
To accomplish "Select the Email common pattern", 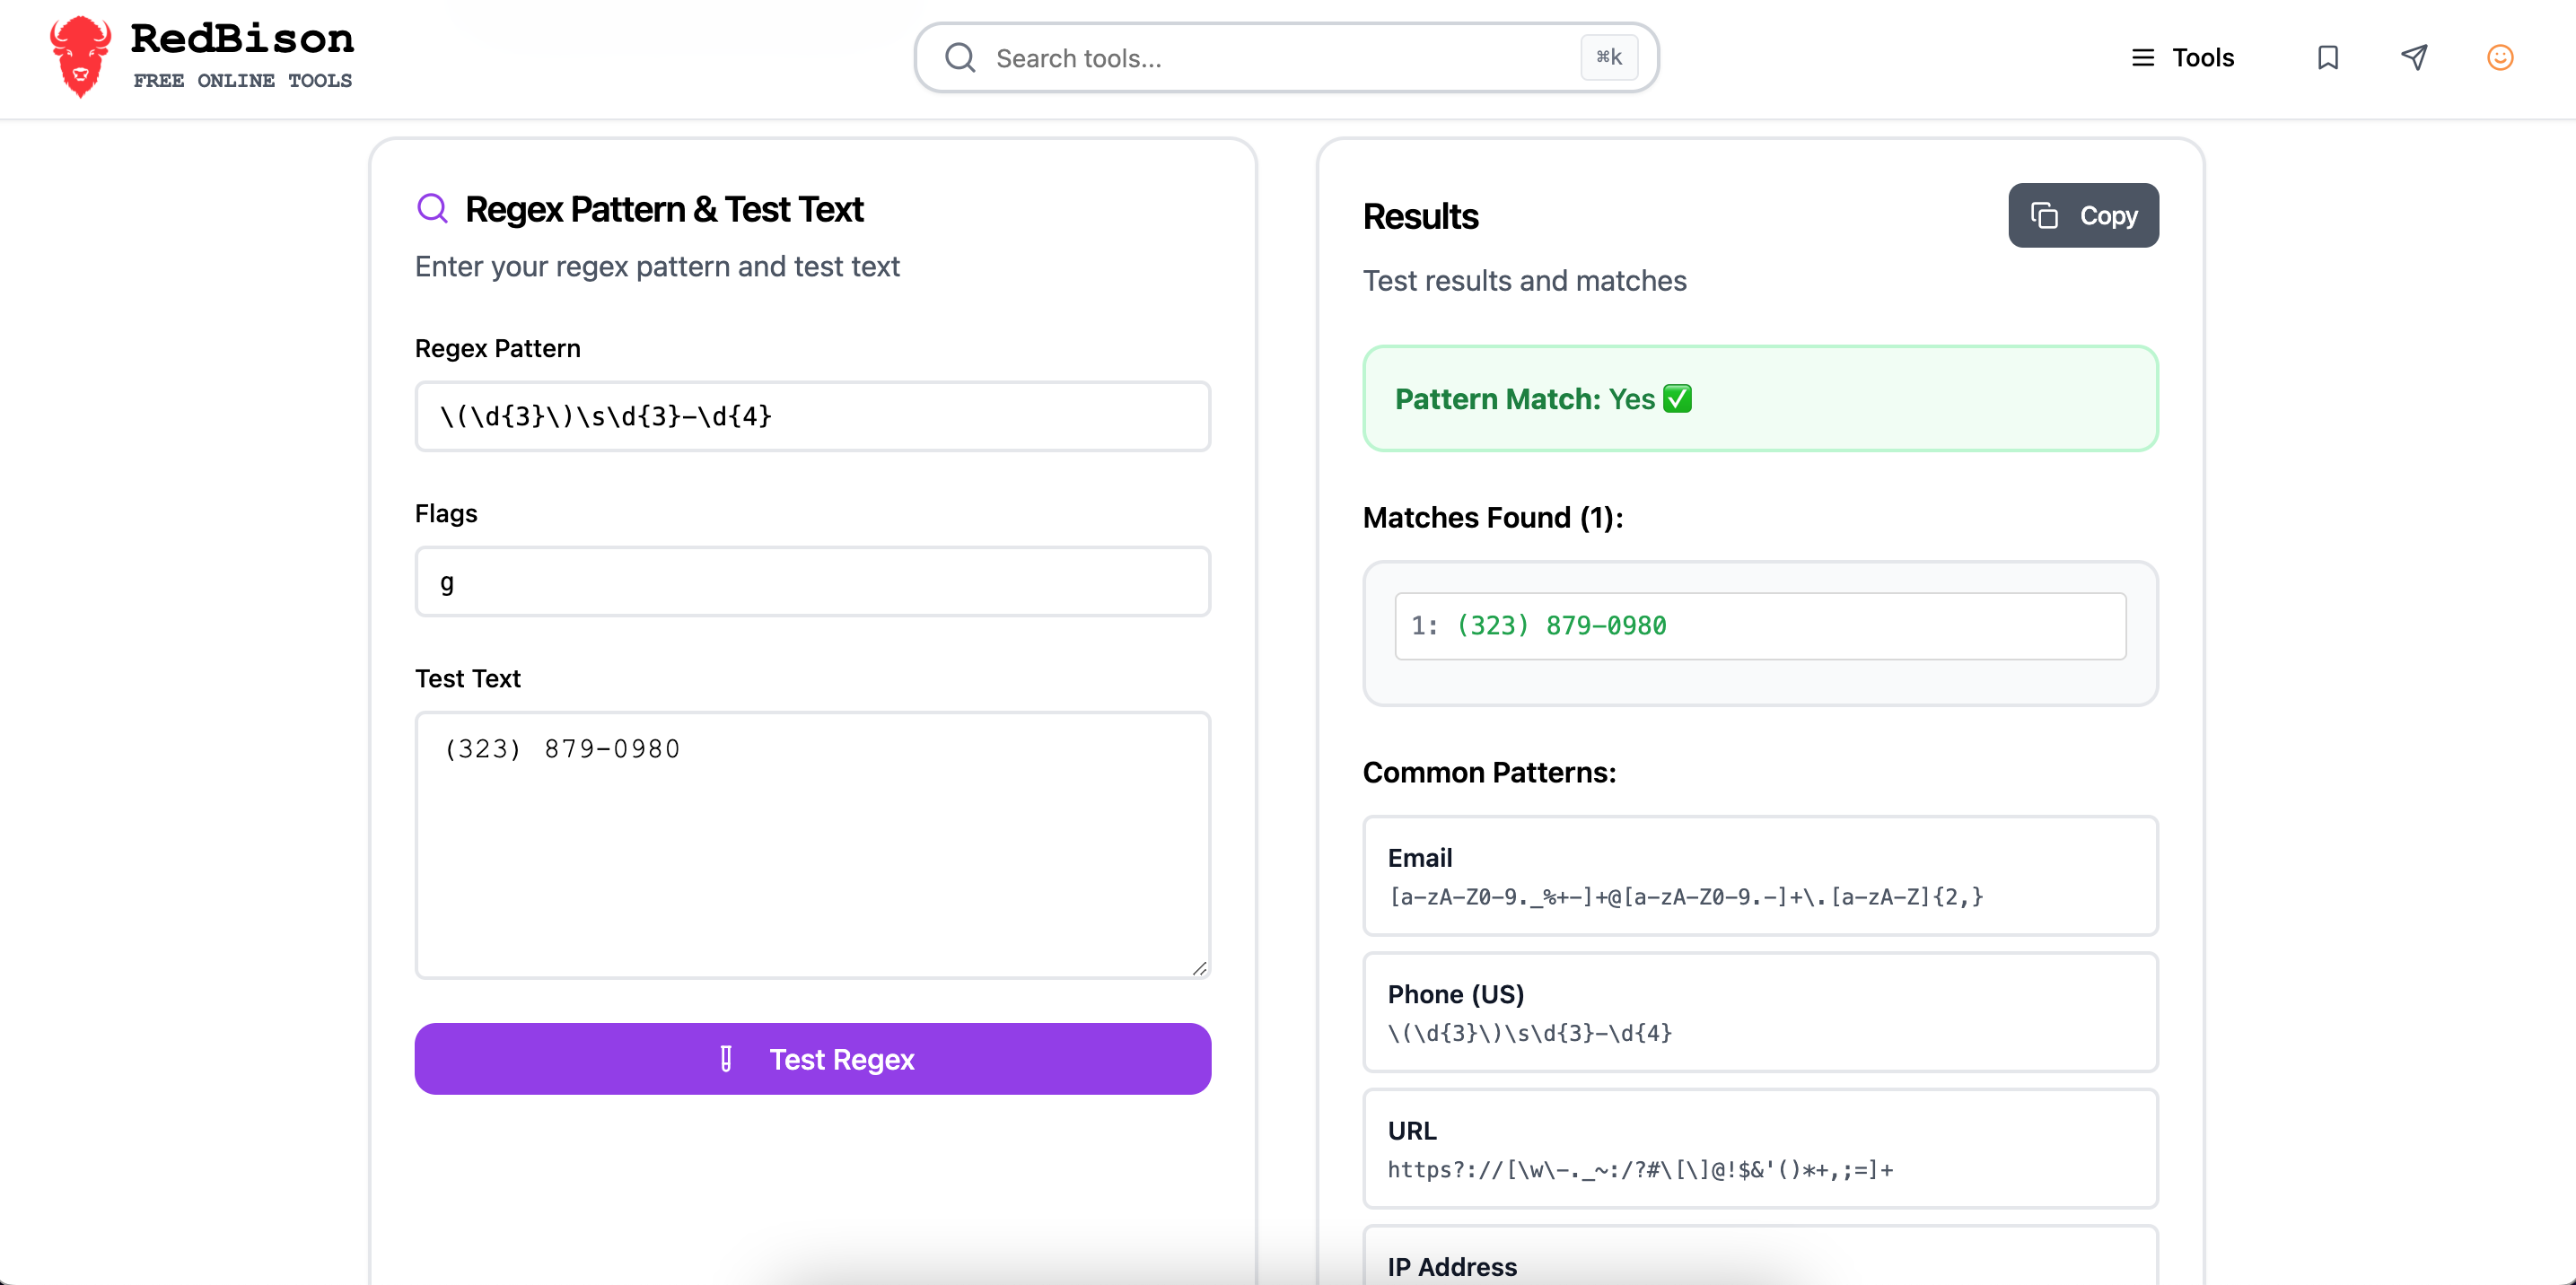I will 1760,876.
